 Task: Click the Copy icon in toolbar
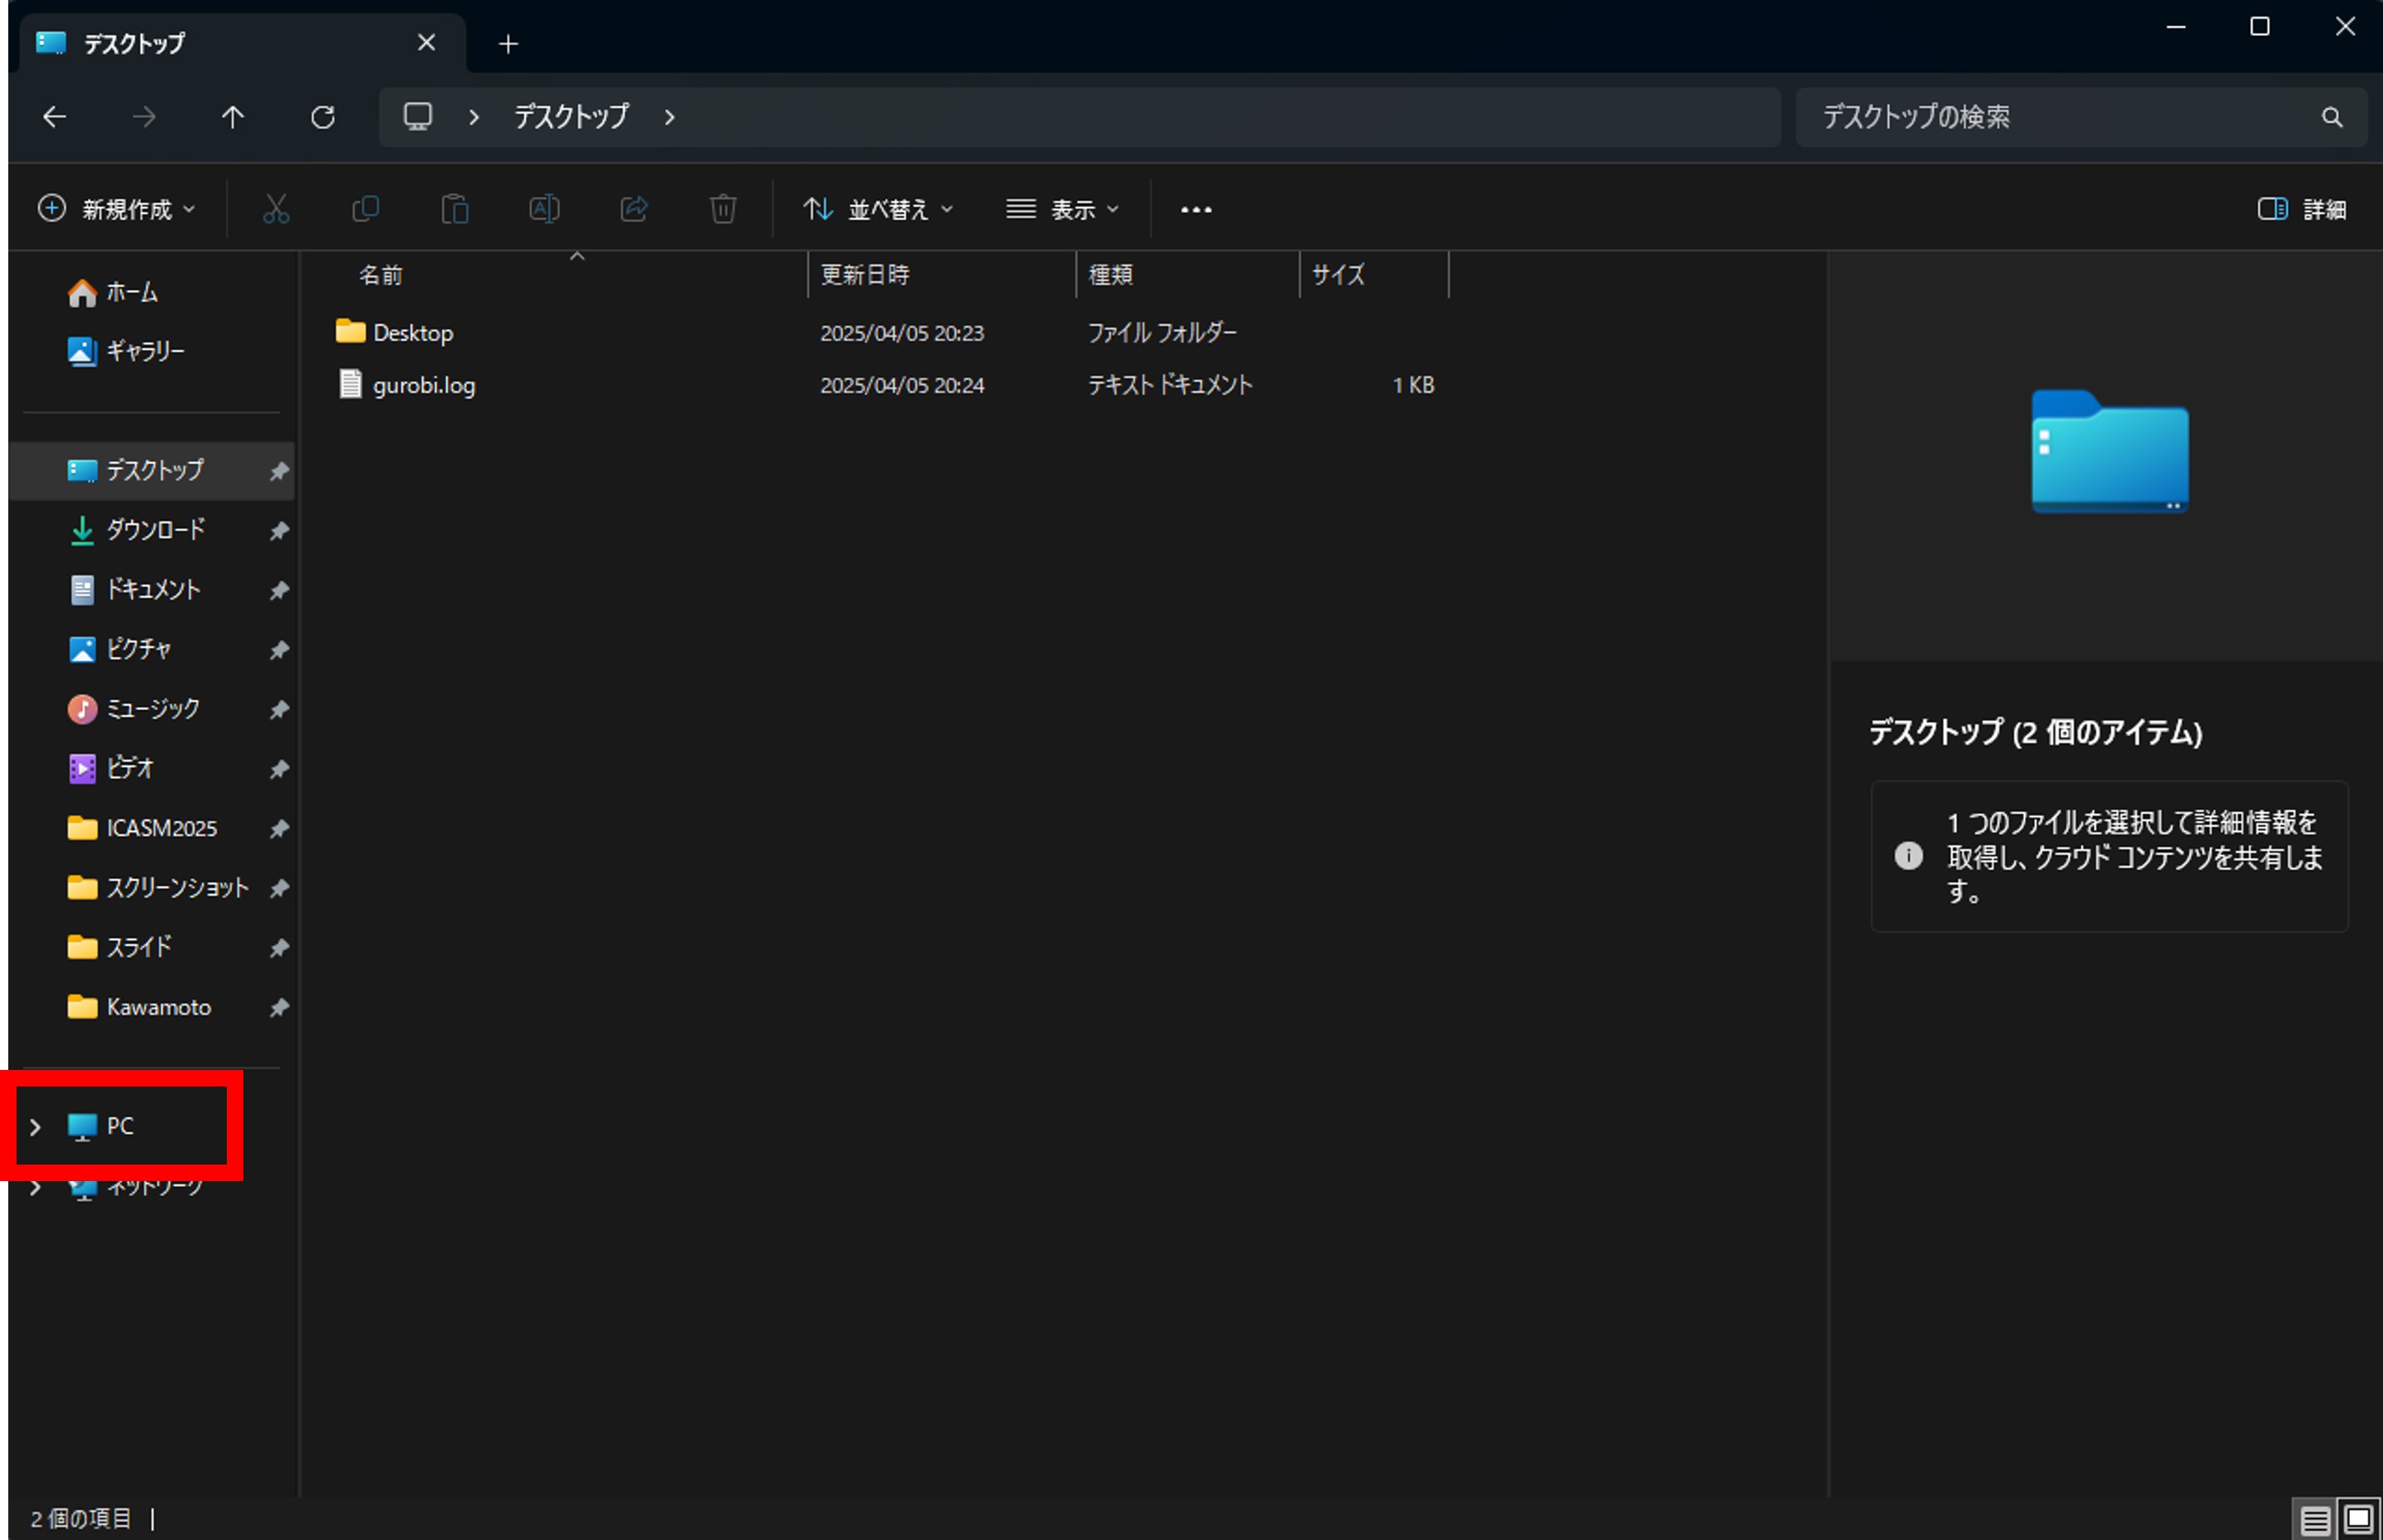(x=365, y=209)
